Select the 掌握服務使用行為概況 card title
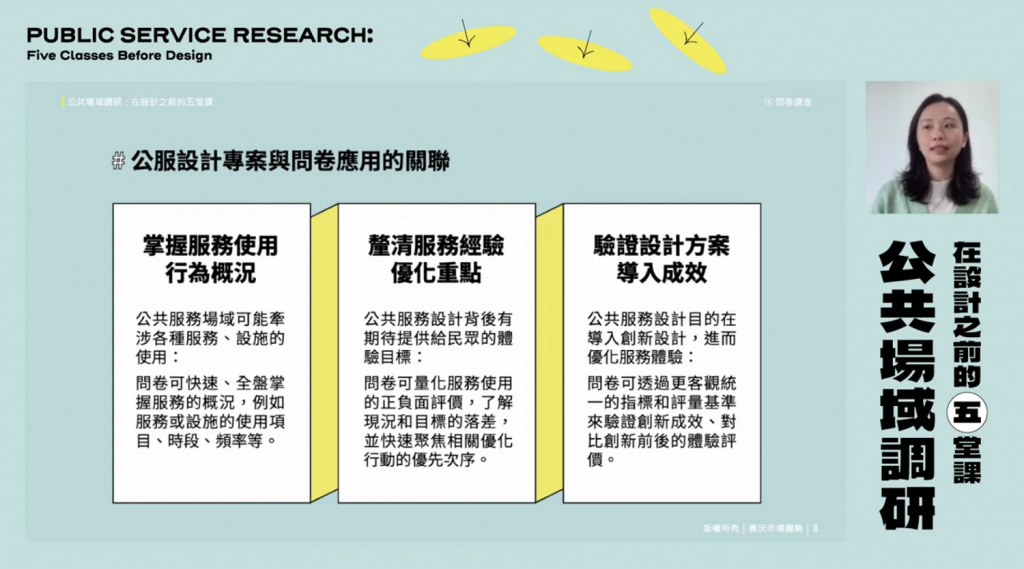 tap(210, 259)
